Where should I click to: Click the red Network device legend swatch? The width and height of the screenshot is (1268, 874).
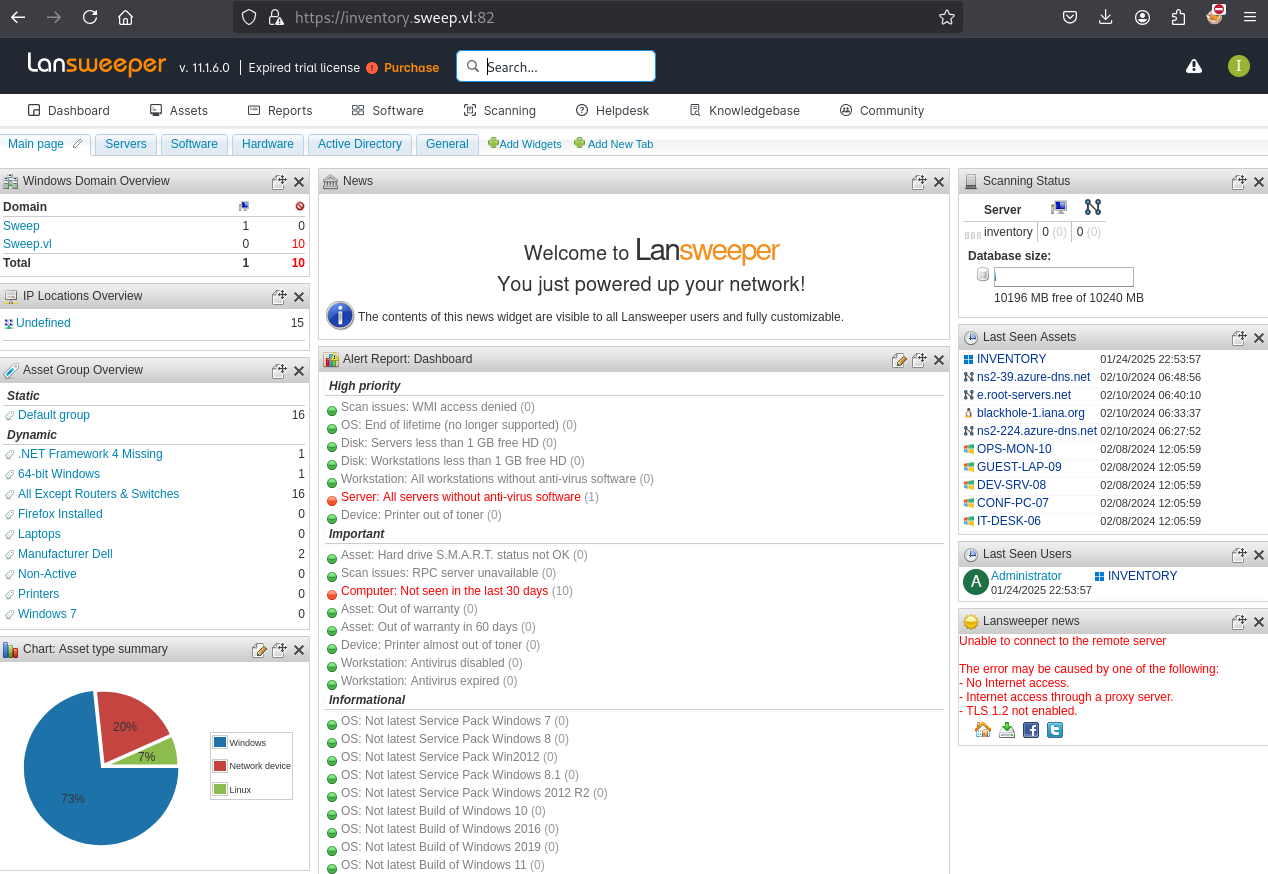pos(220,766)
